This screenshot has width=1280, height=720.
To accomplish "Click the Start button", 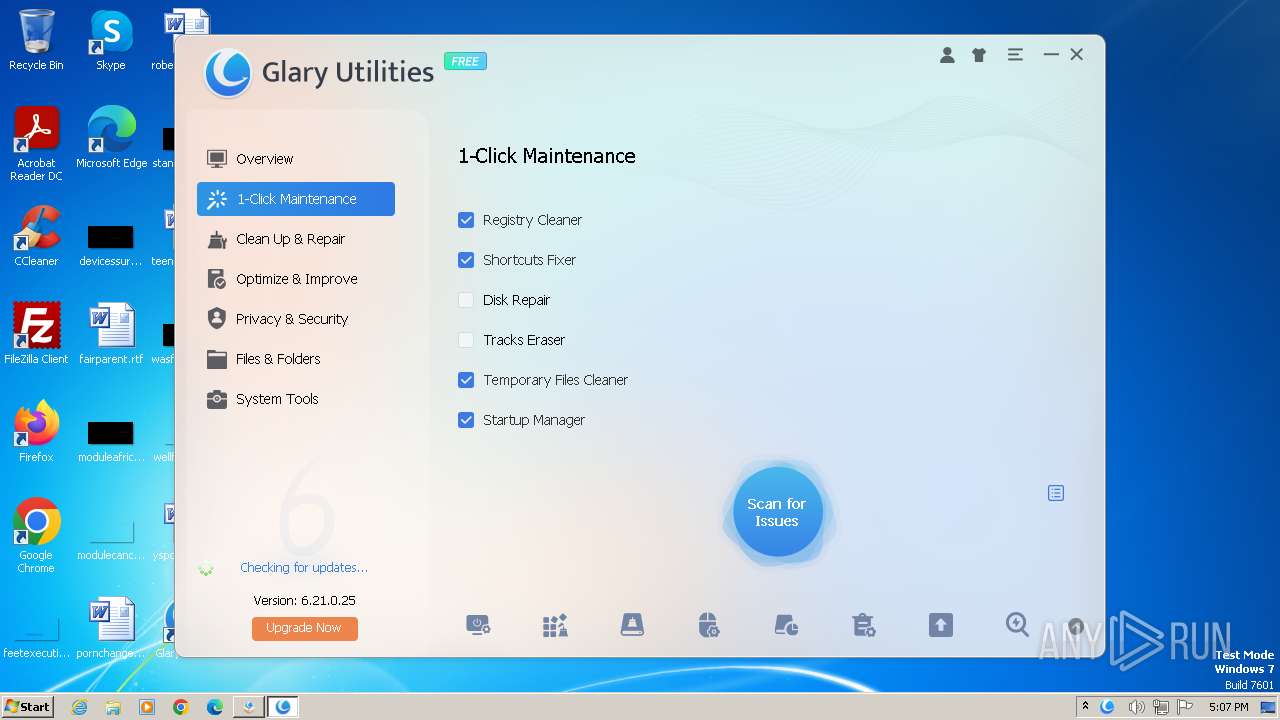I will pyautogui.click(x=27, y=707).
